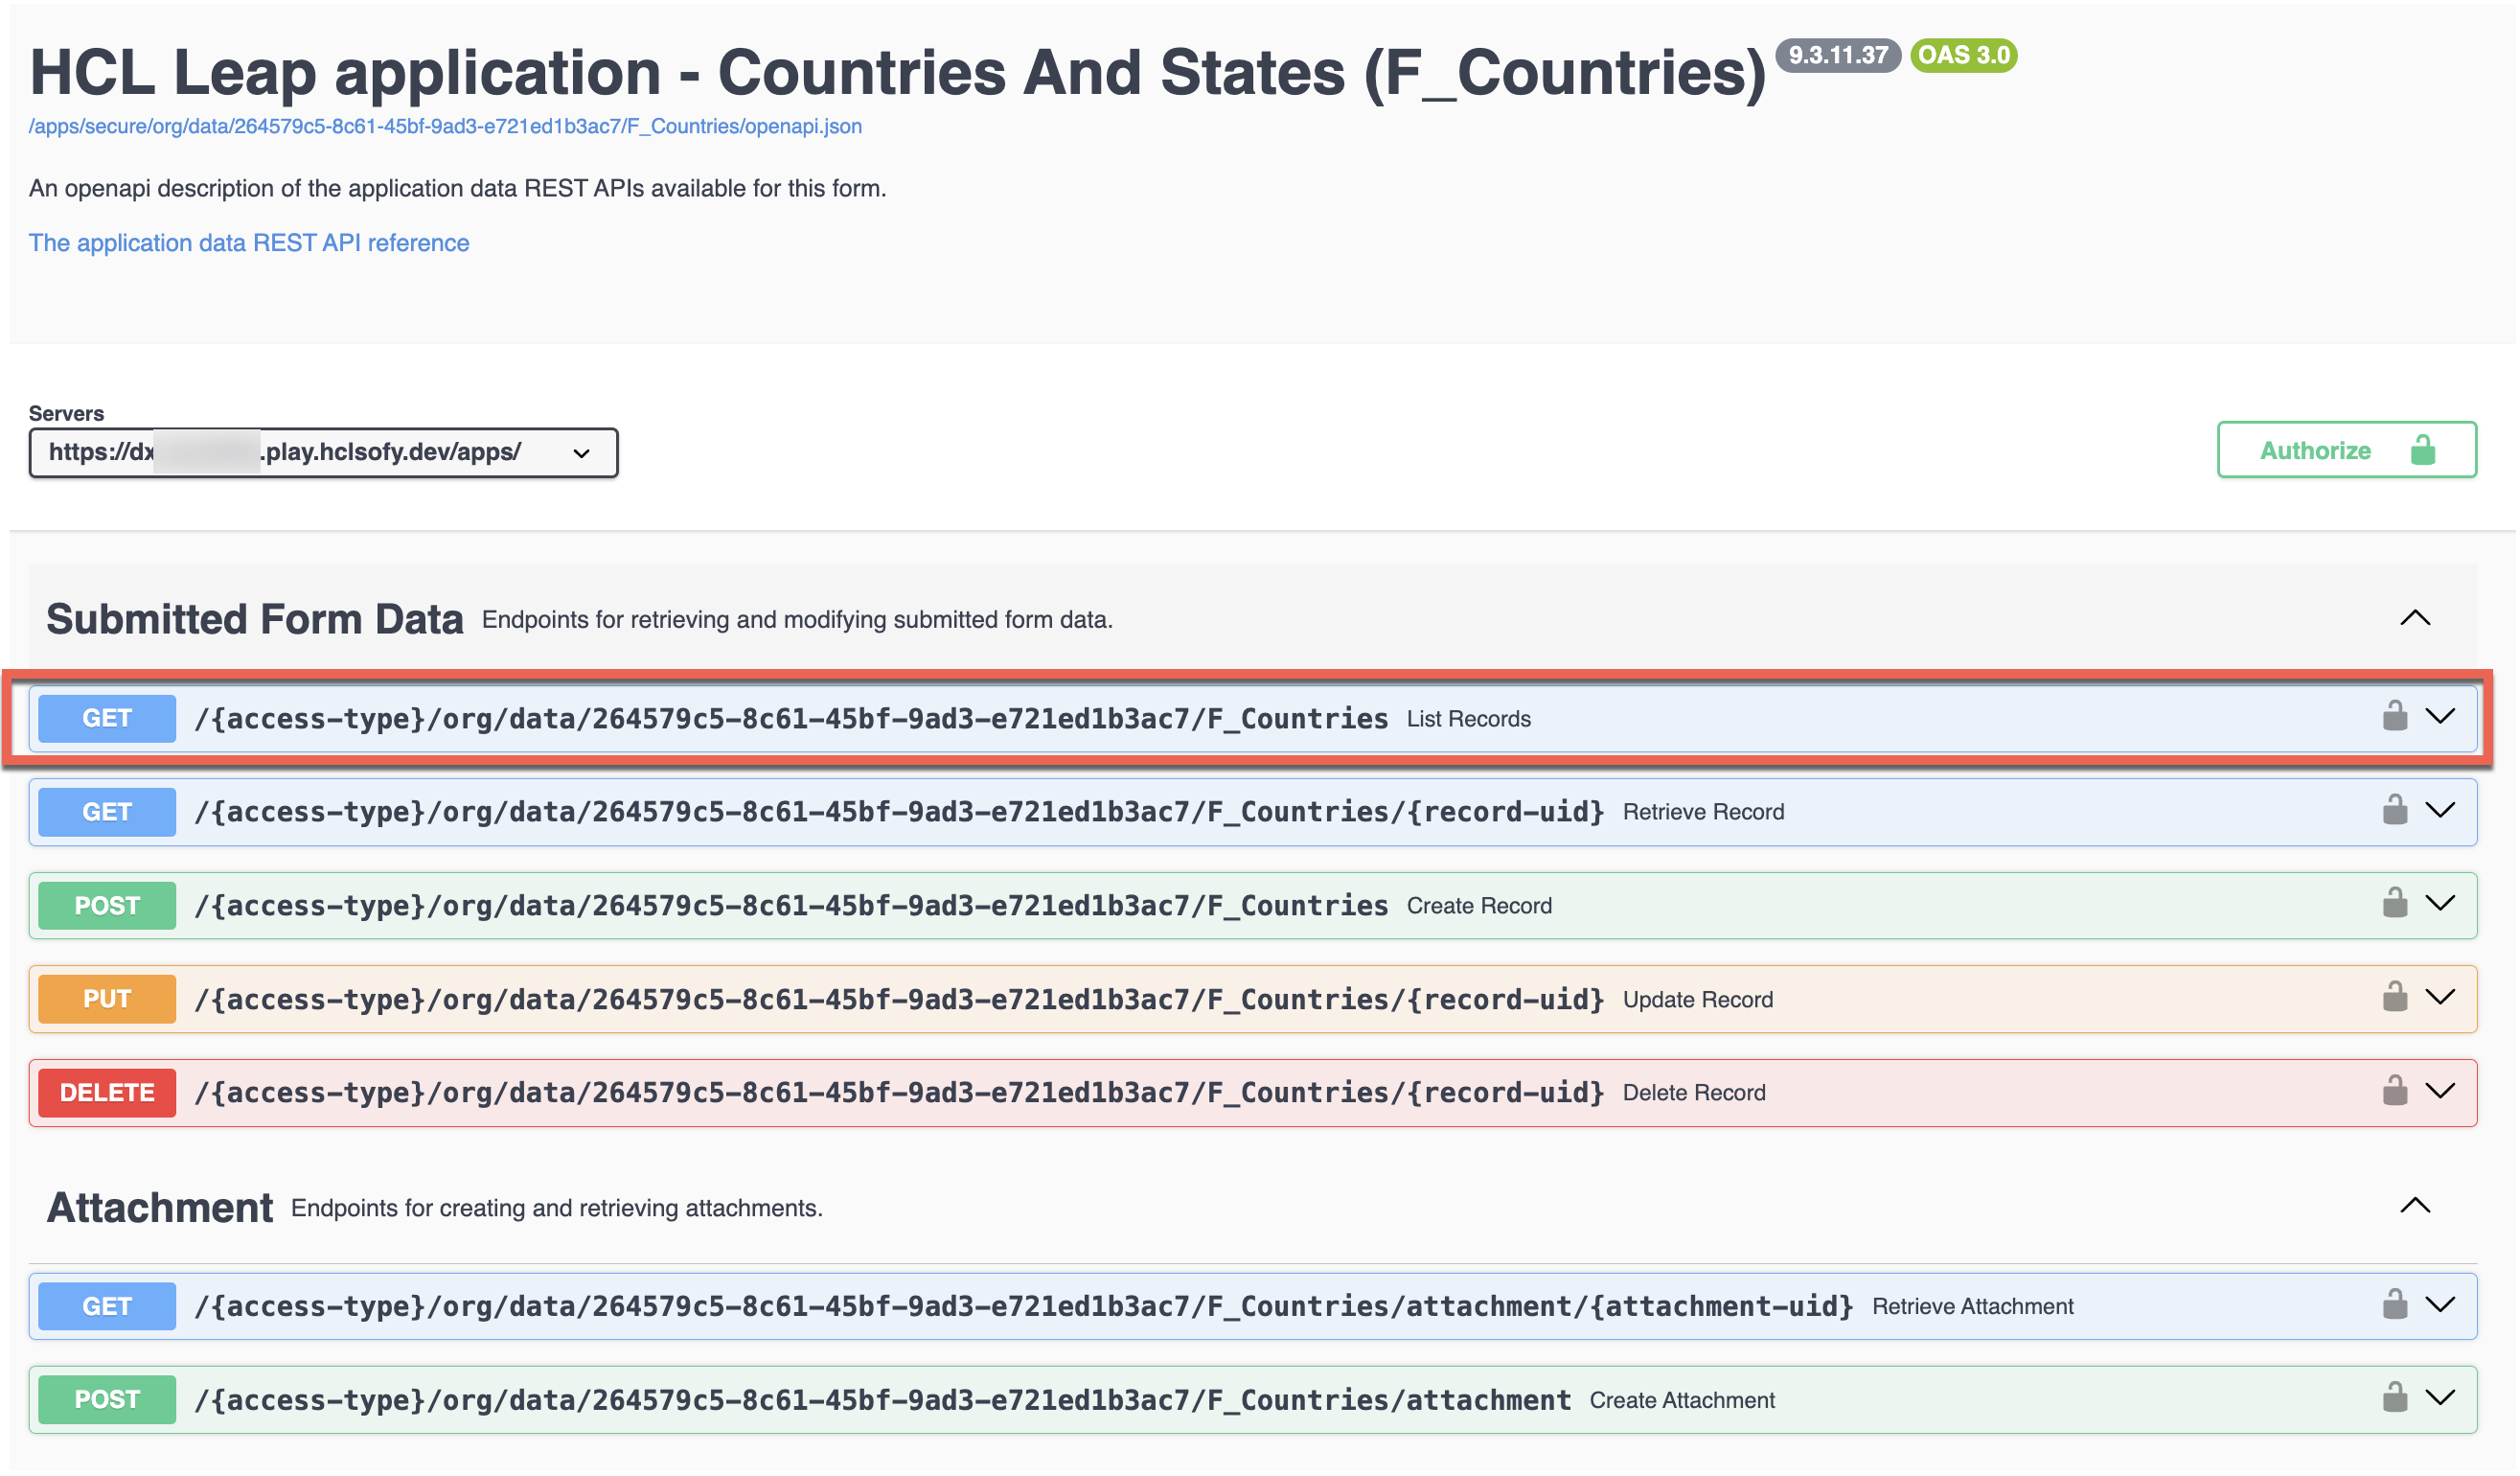This screenshot has width=2520, height=1476.
Task: Click lock icon on List Records row
Action: point(2394,716)
